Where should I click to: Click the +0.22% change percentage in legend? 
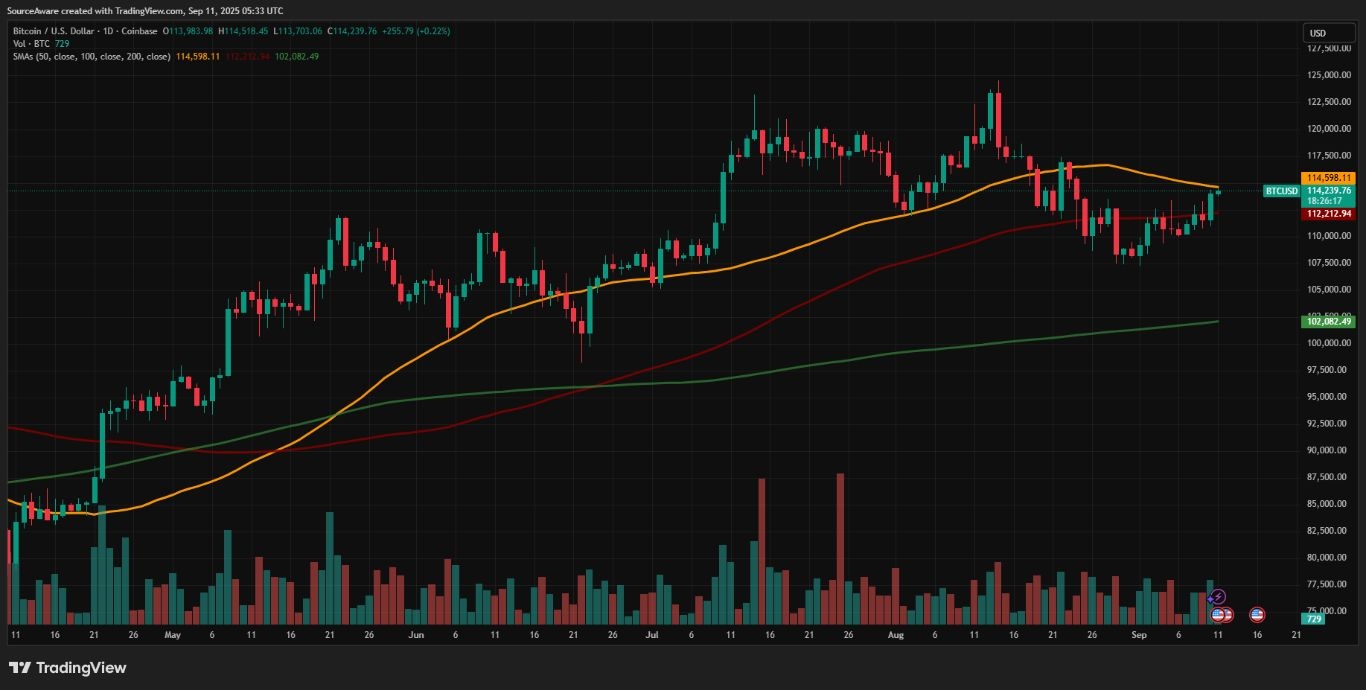[x=431, y=31]
